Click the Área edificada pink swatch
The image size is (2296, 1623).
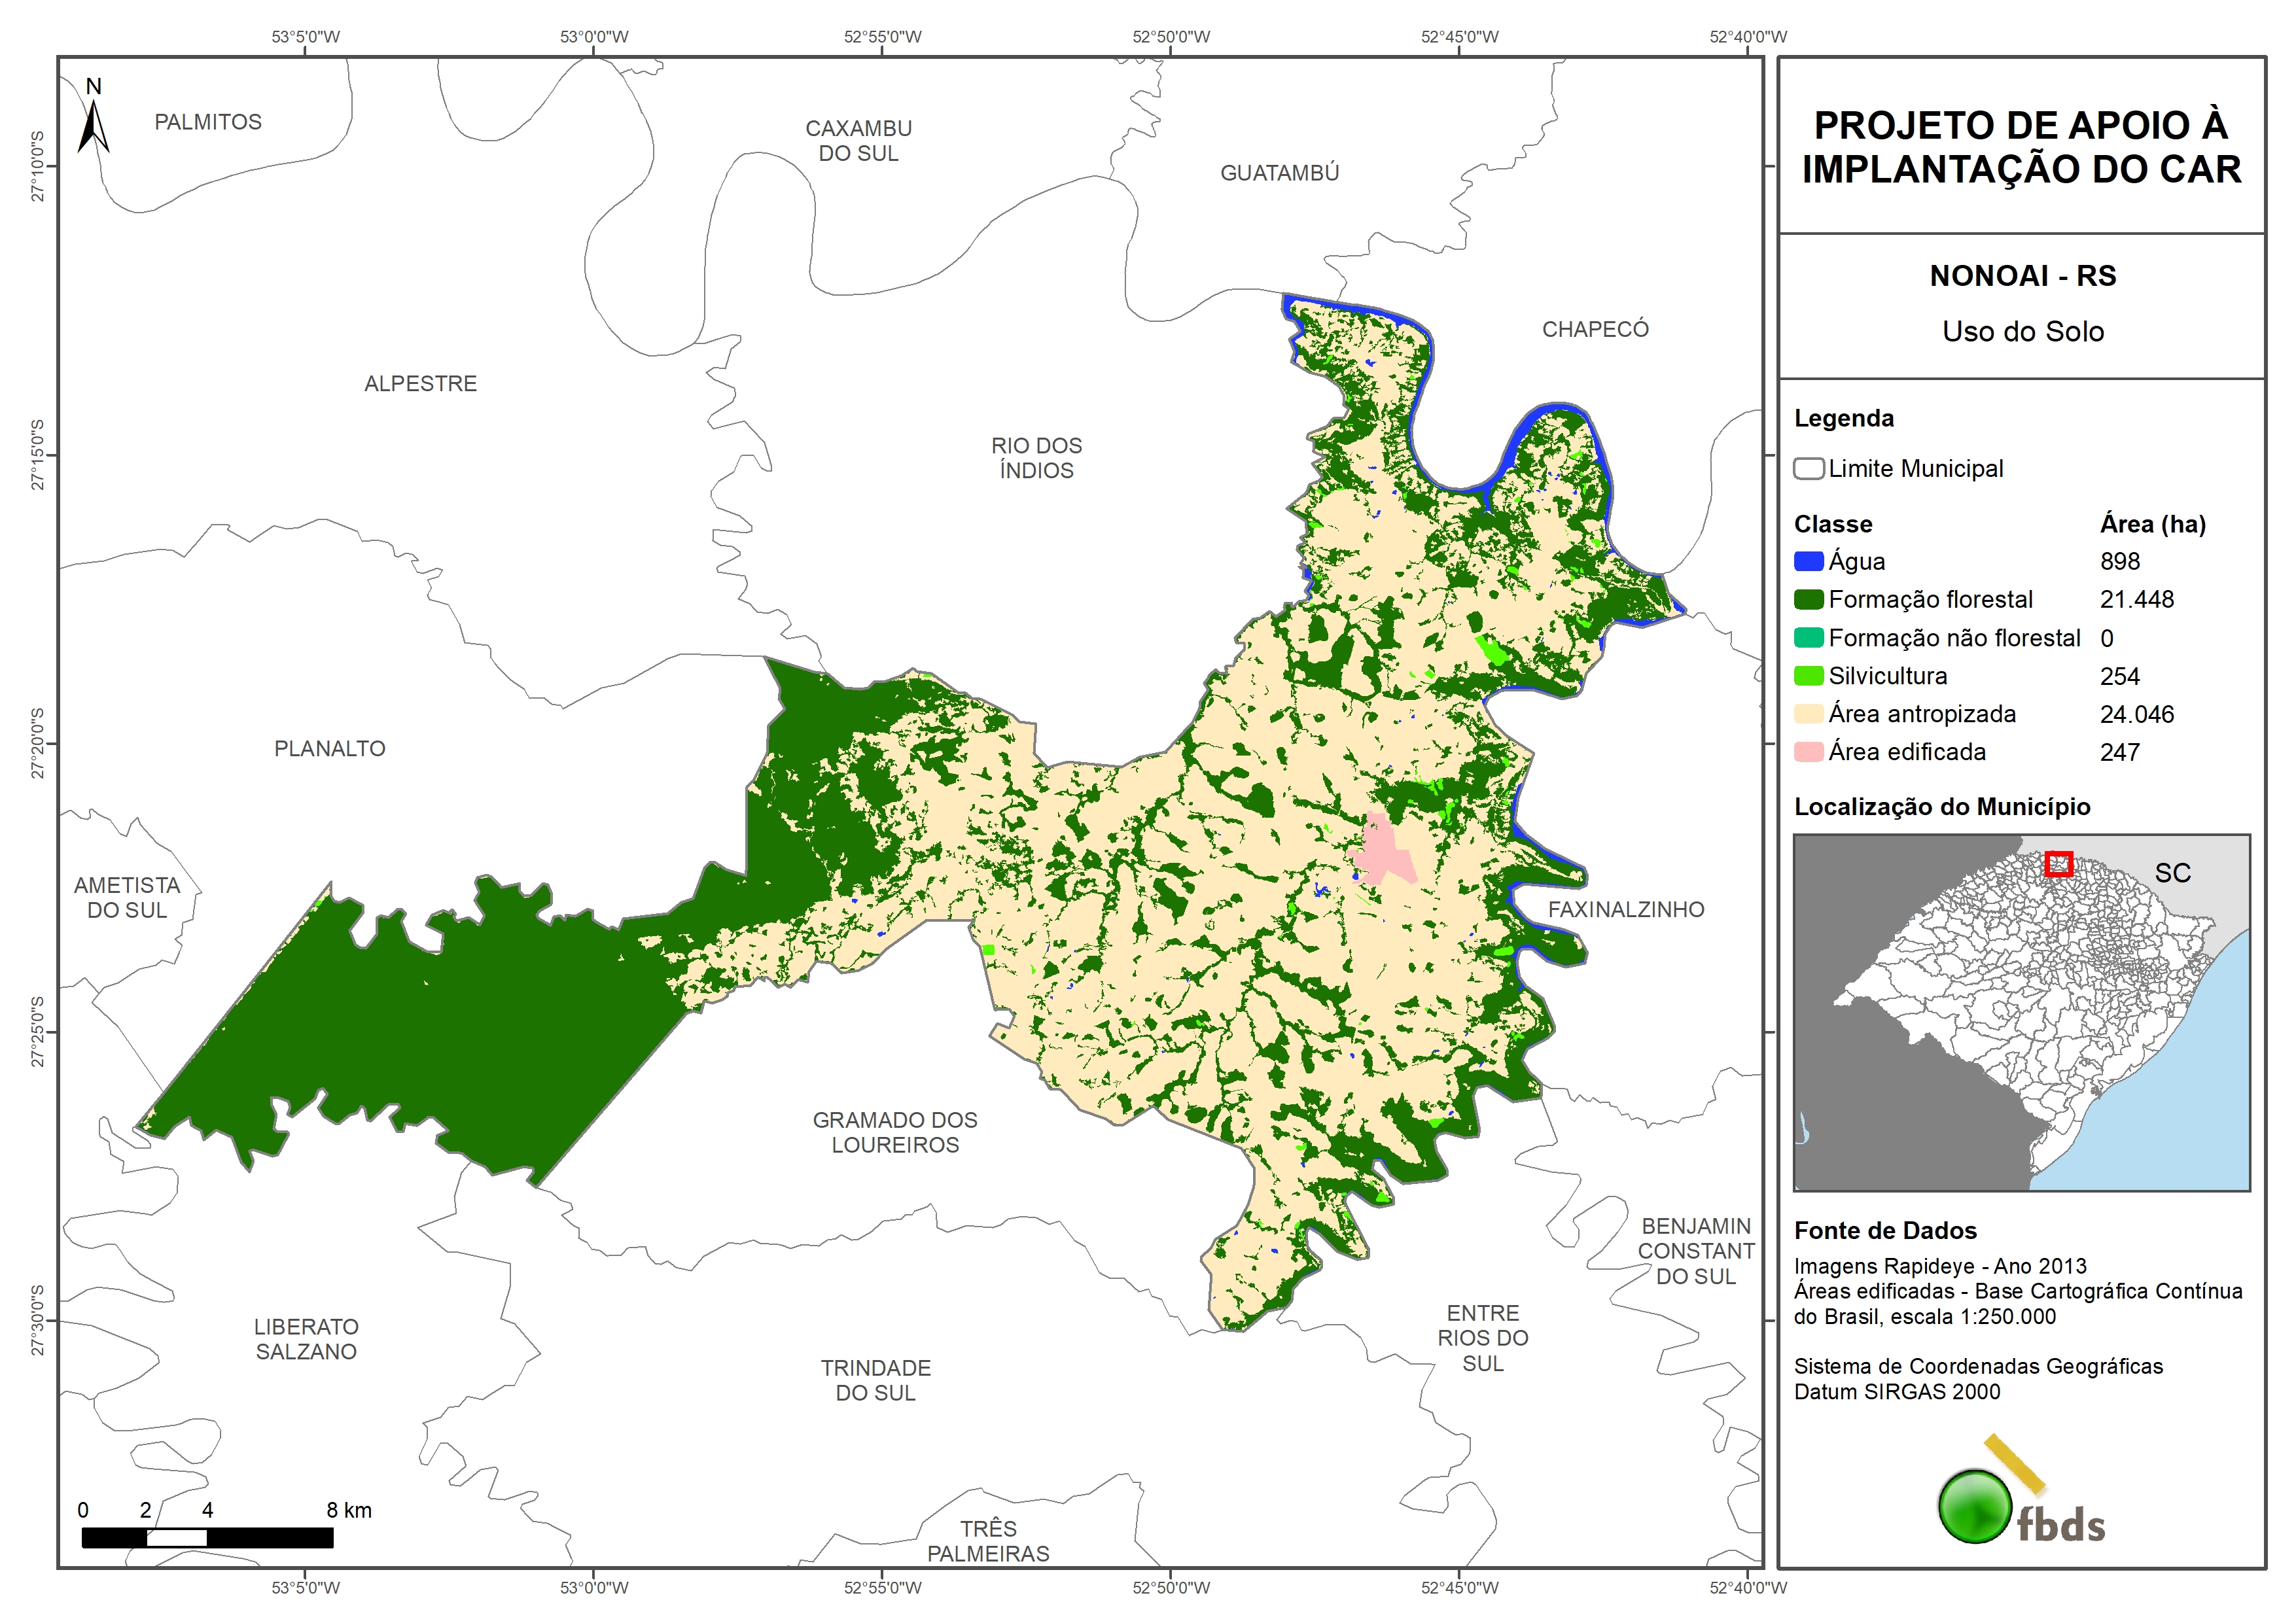click(x=1808, y=752)
